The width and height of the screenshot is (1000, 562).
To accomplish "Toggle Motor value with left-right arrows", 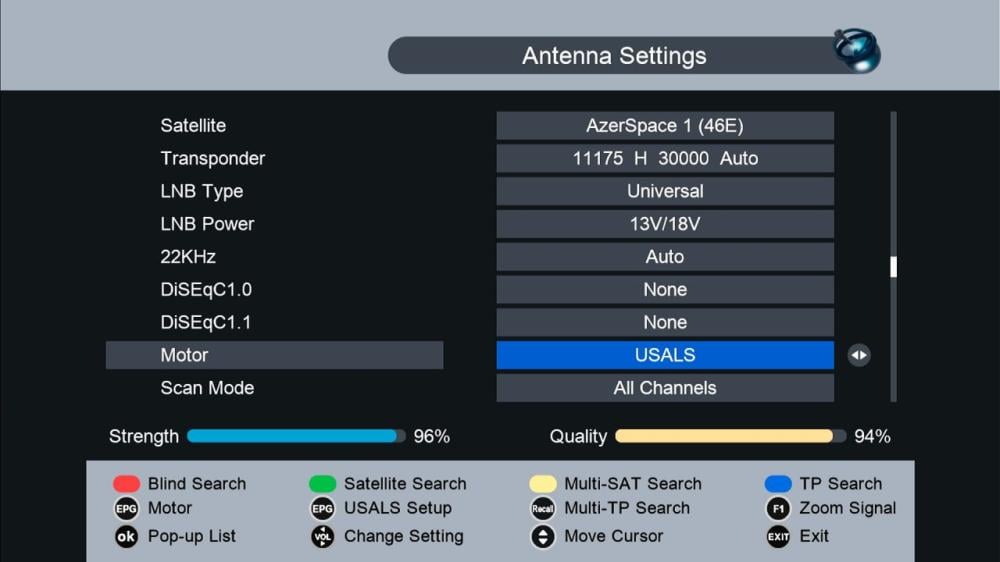I will tap(858, 355).
